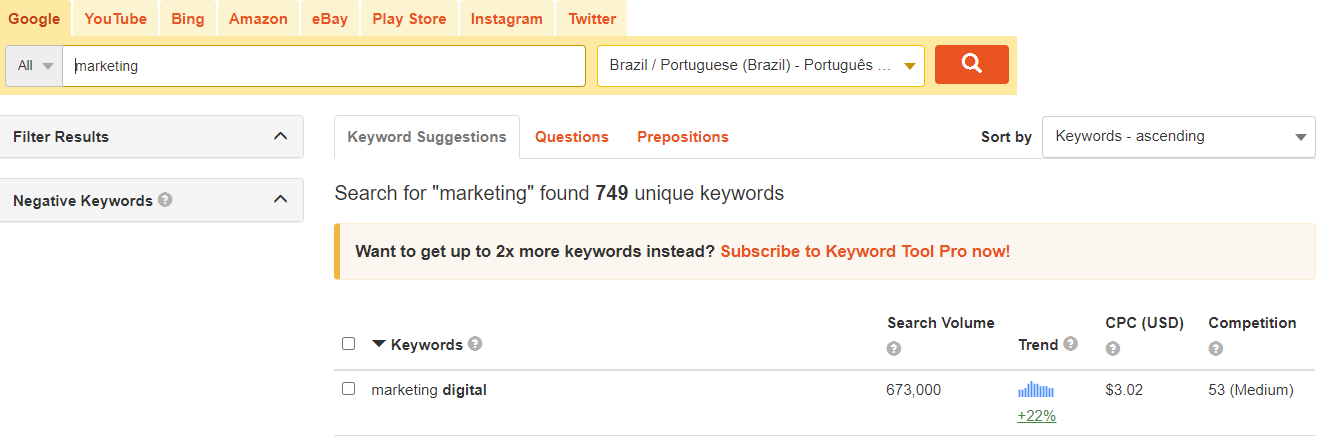Click Subscribe to Keyword Tool Pro now link
Viewport: 1323px width, 438px height.
tap(865, 251)
